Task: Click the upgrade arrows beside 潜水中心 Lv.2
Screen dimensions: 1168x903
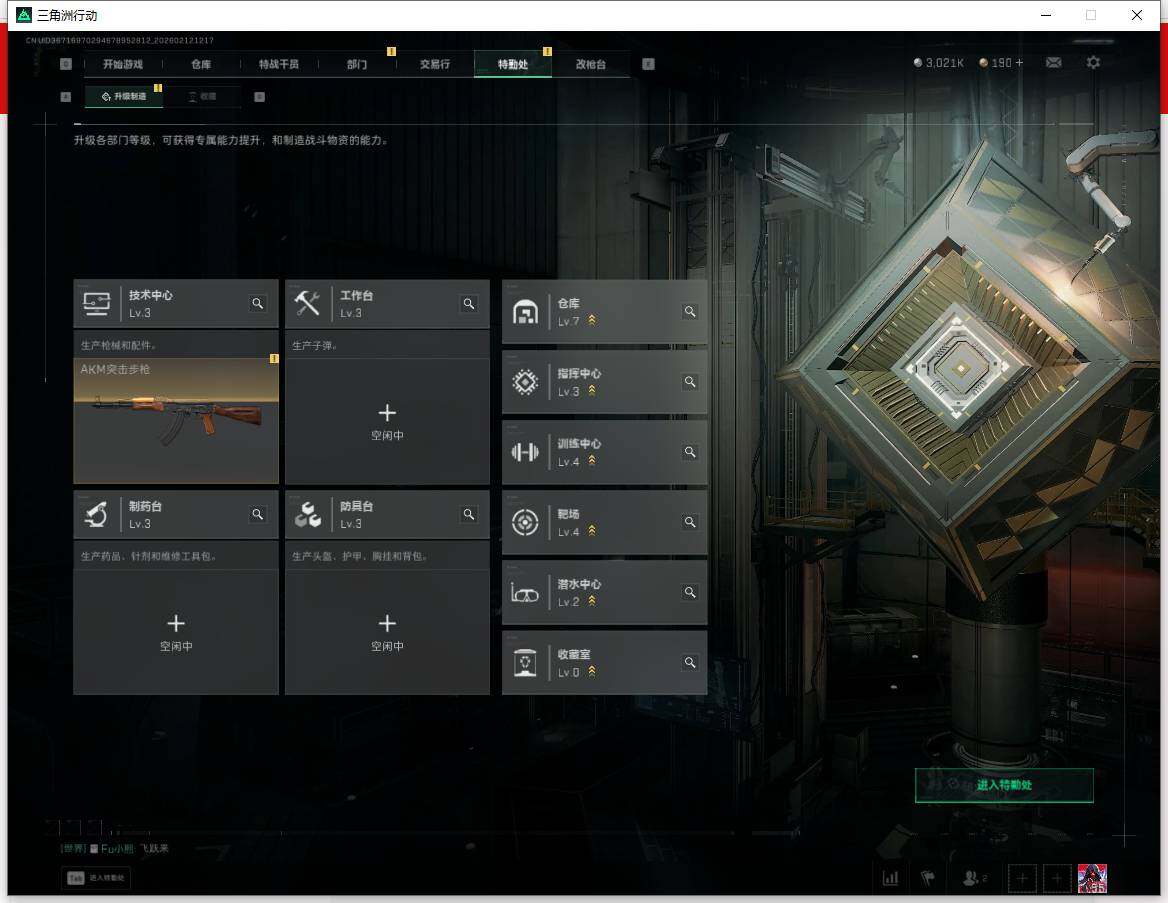Action: point(592,601)
